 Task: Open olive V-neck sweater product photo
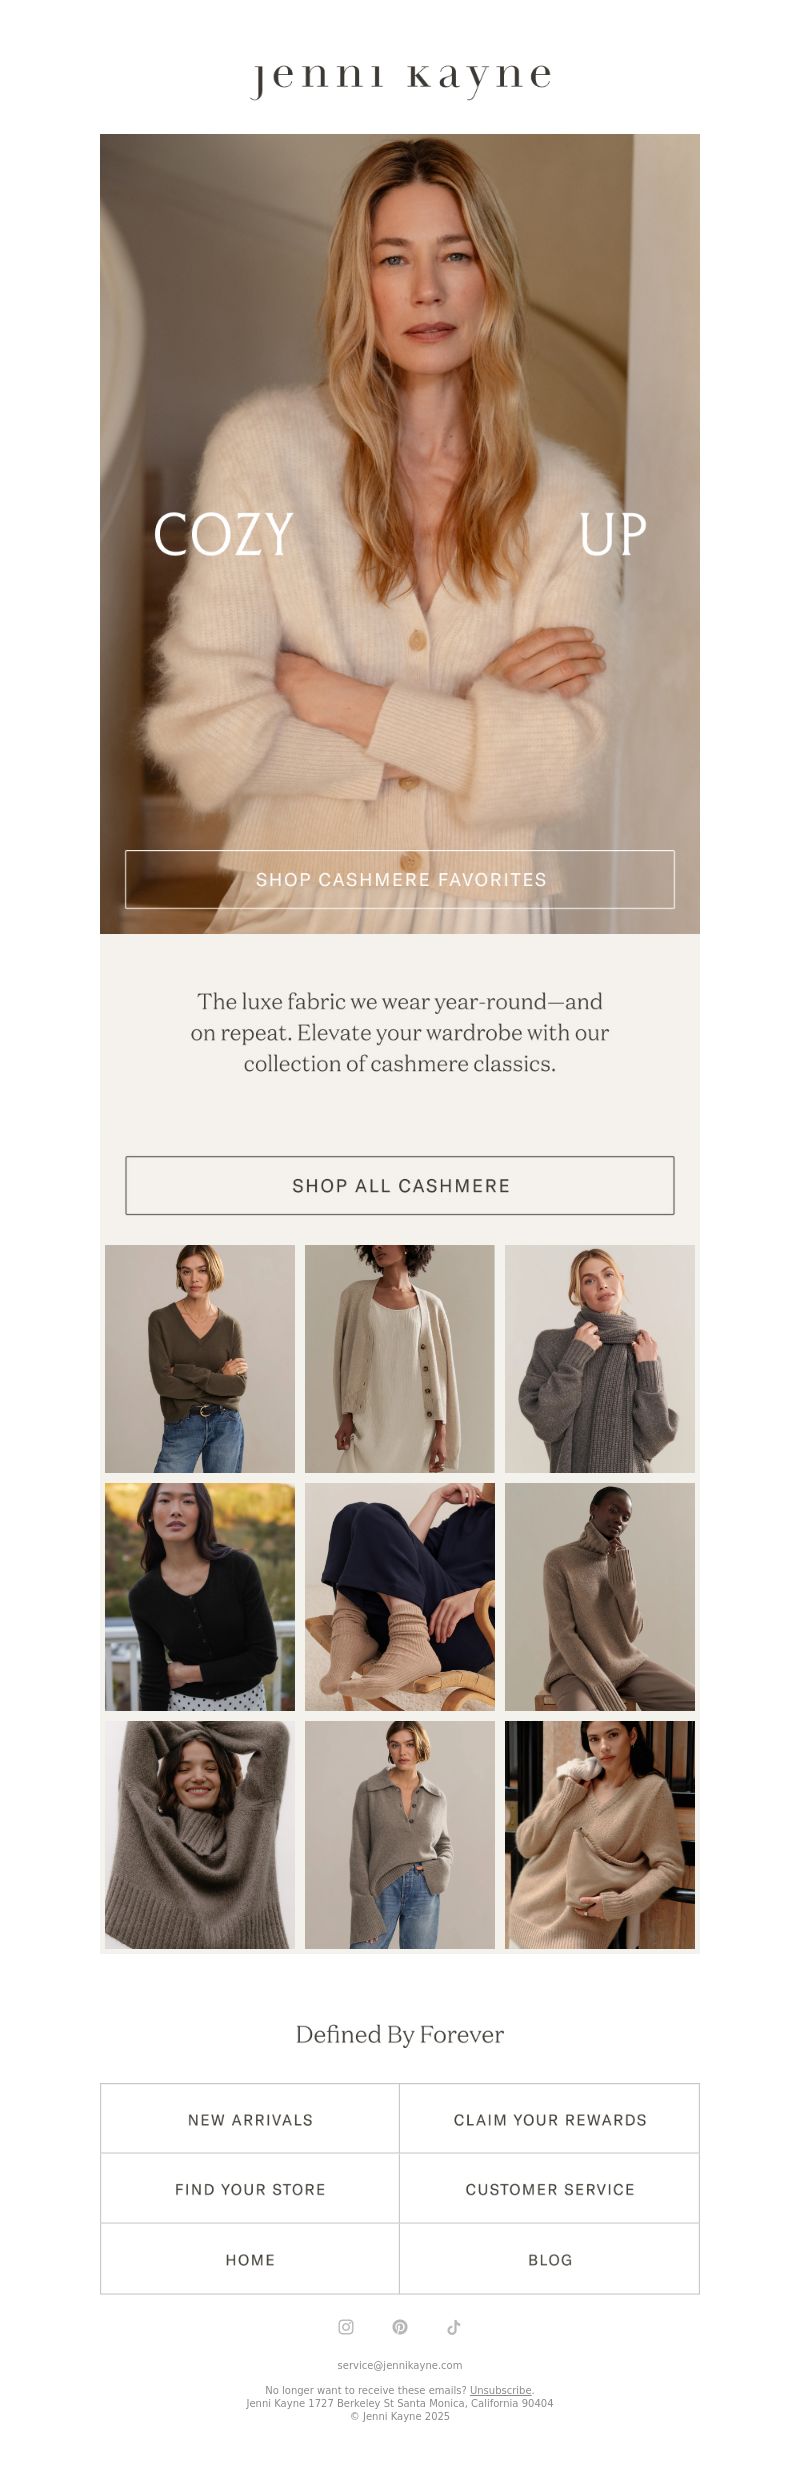point(200,1358)
